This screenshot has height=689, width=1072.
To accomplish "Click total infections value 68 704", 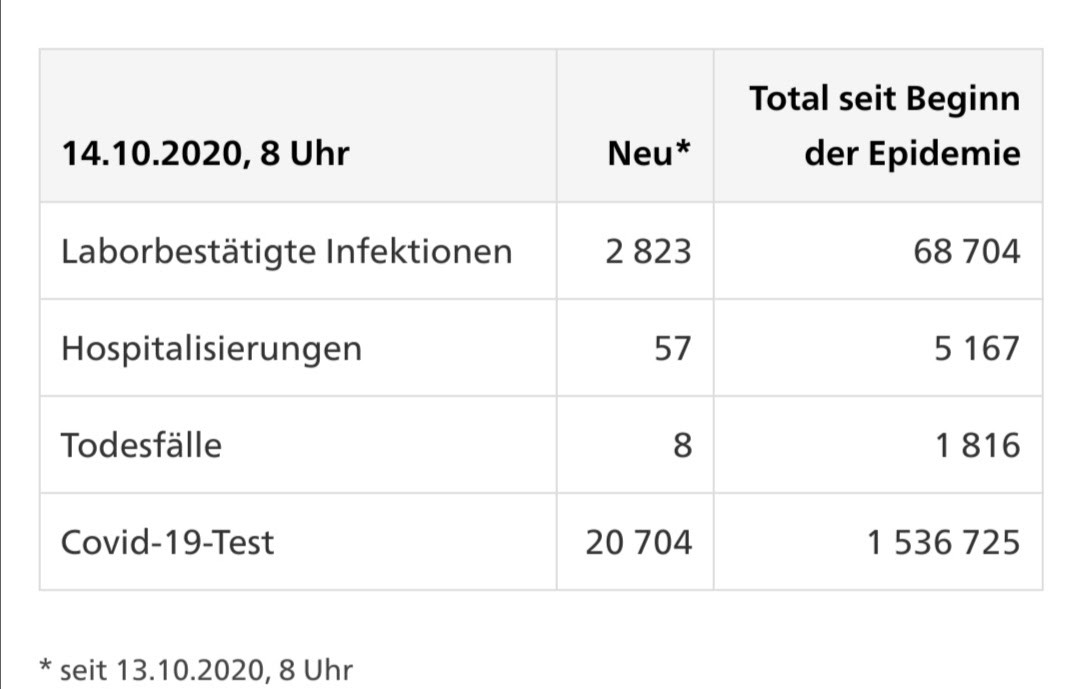I will pos(966,251).
